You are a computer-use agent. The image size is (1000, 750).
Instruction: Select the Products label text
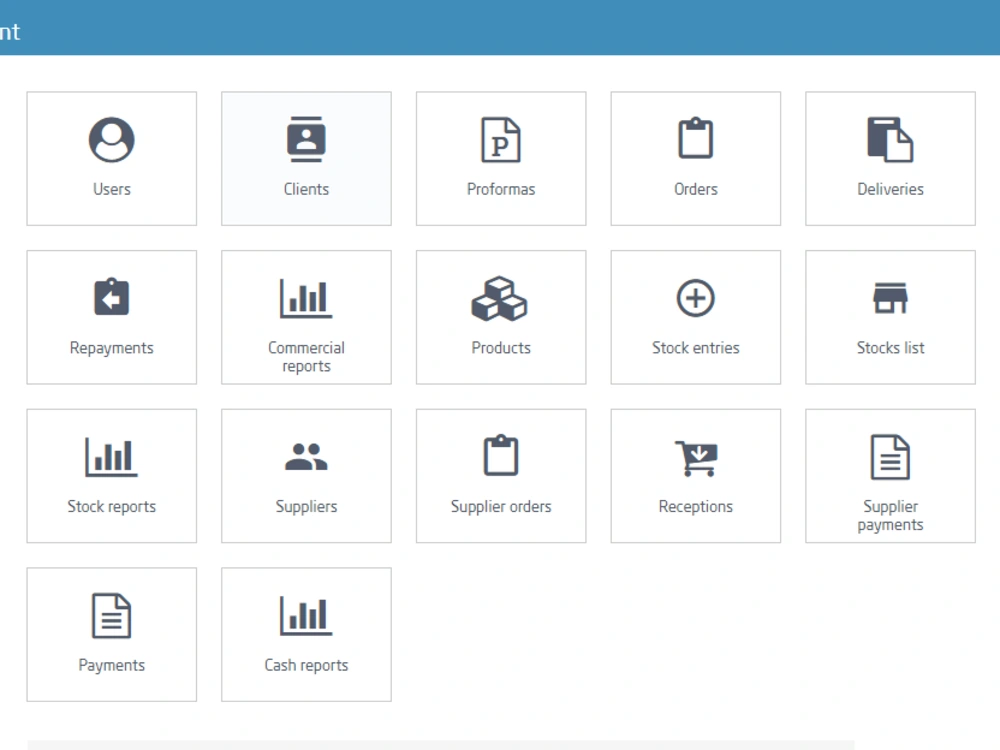click(x=501, y=348)
